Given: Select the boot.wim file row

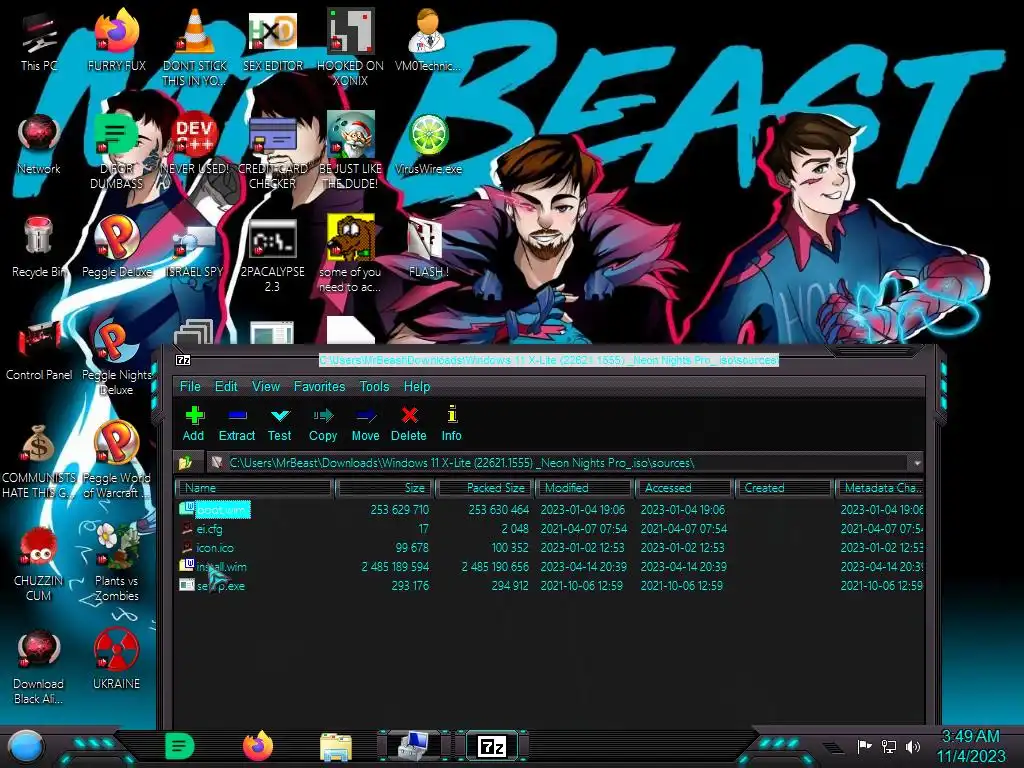Looking at the screenshot, I should 551,509.
